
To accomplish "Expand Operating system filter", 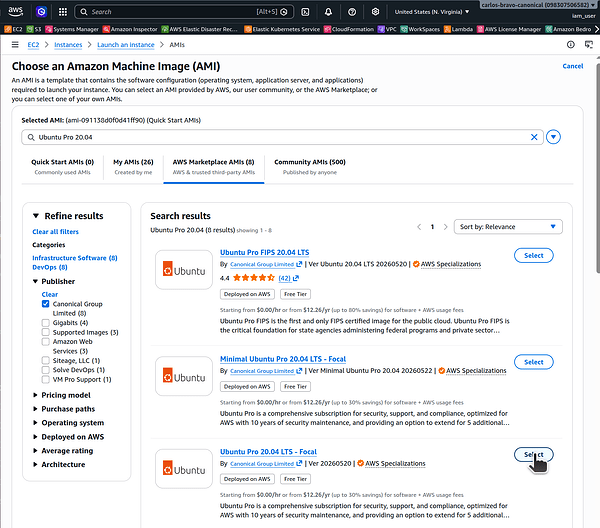I will pos(35,422).
